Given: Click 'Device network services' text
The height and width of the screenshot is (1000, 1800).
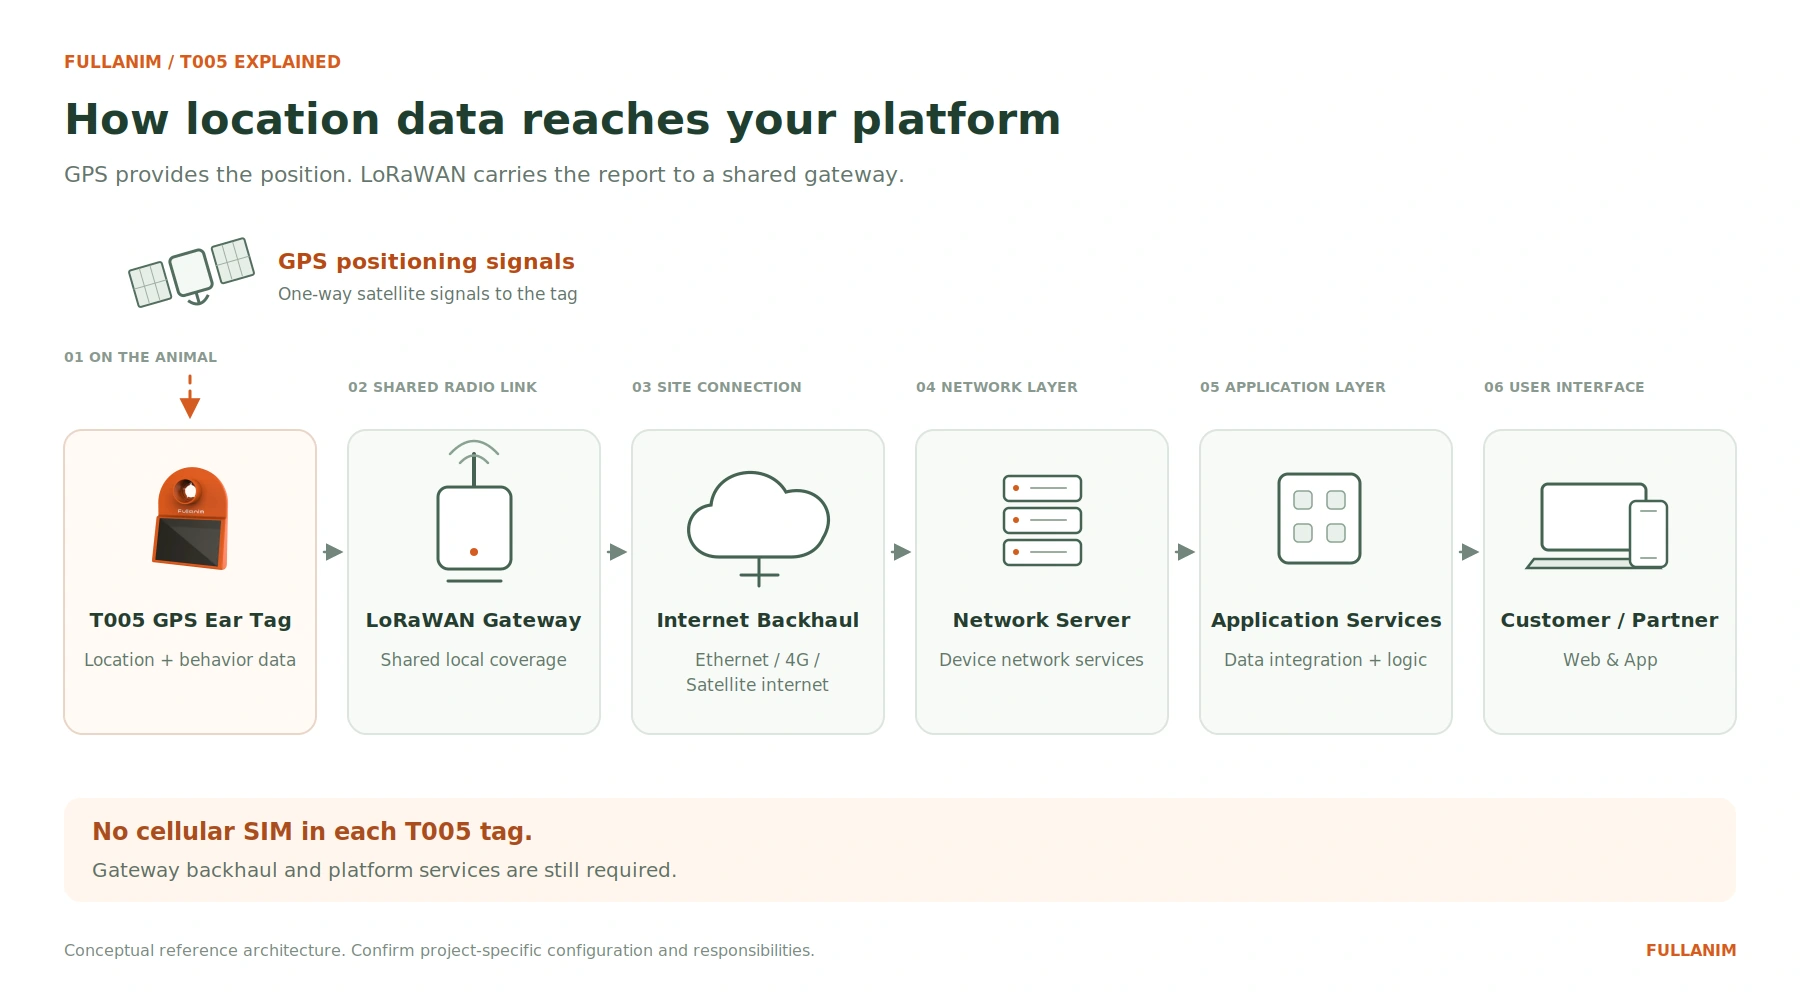Looking at the screenshot, I should click(x=1042, y=660).
